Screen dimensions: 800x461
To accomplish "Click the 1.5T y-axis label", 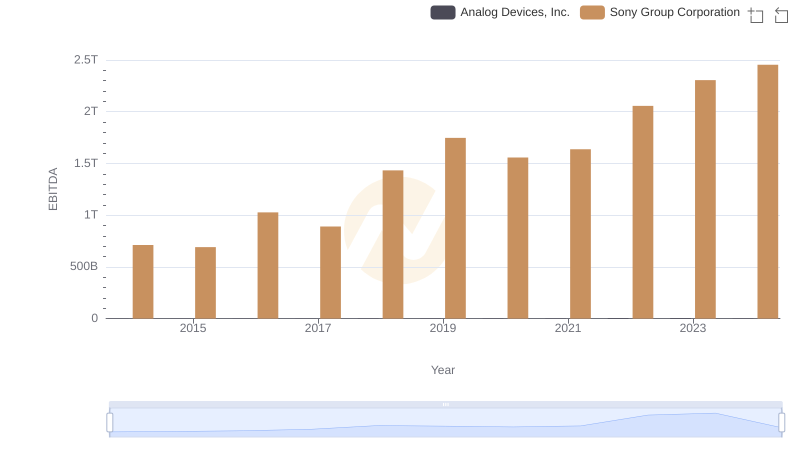I will coord(86,163).
